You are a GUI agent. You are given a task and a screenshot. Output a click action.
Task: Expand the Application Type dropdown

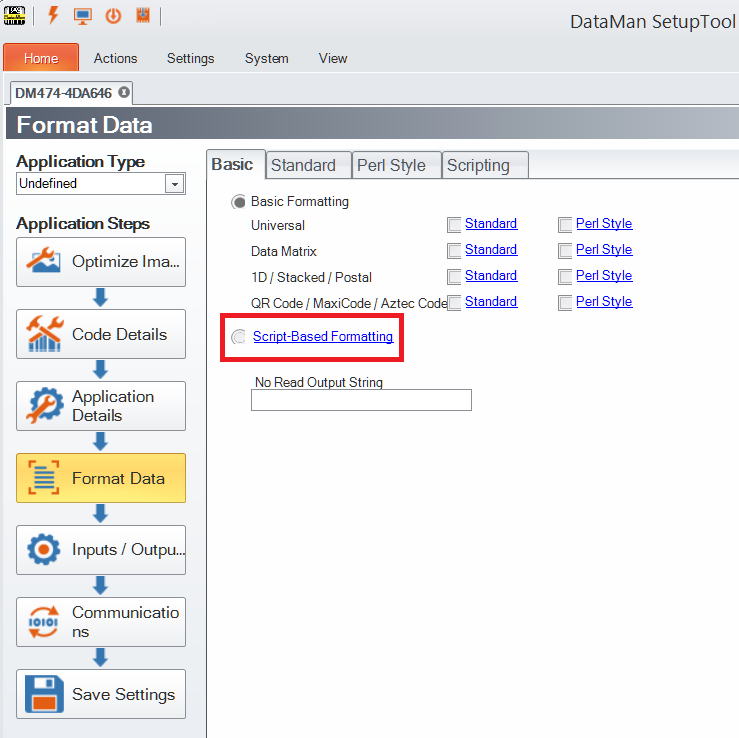[x=175, y=184]
